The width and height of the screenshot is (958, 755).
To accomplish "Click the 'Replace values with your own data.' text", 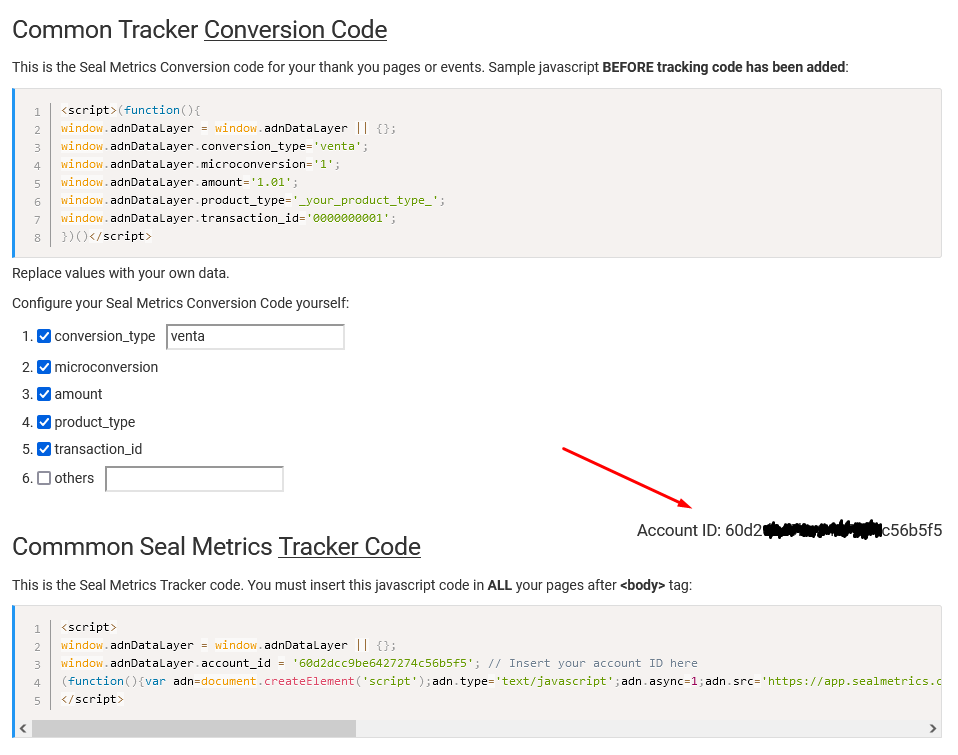I will 120,273.
